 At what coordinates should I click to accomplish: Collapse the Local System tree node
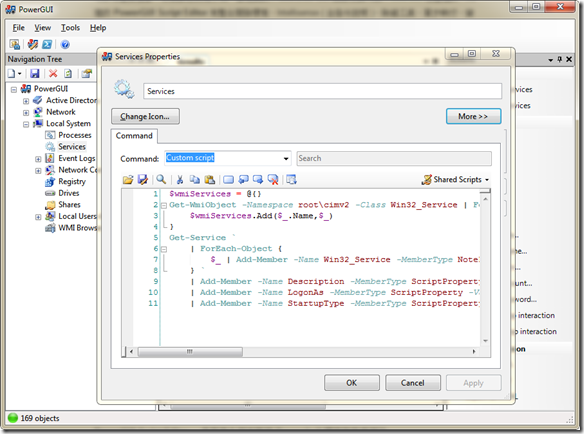(x=26, y=124)
